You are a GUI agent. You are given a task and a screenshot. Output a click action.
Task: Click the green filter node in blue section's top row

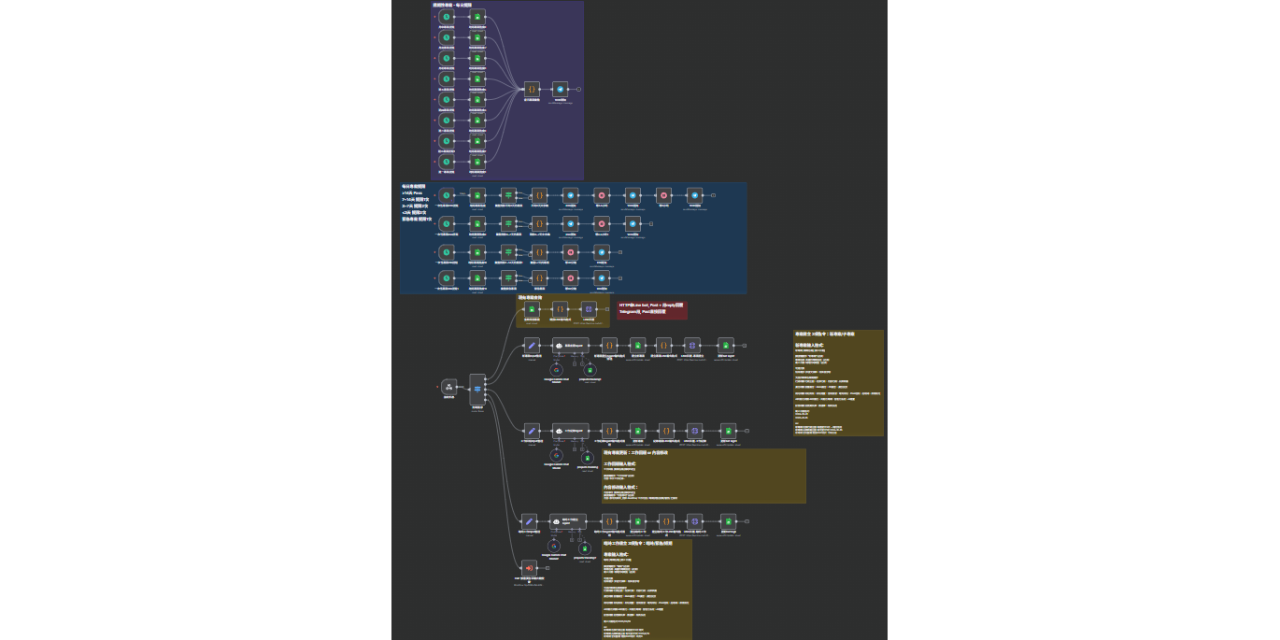[x=508, y=196]
